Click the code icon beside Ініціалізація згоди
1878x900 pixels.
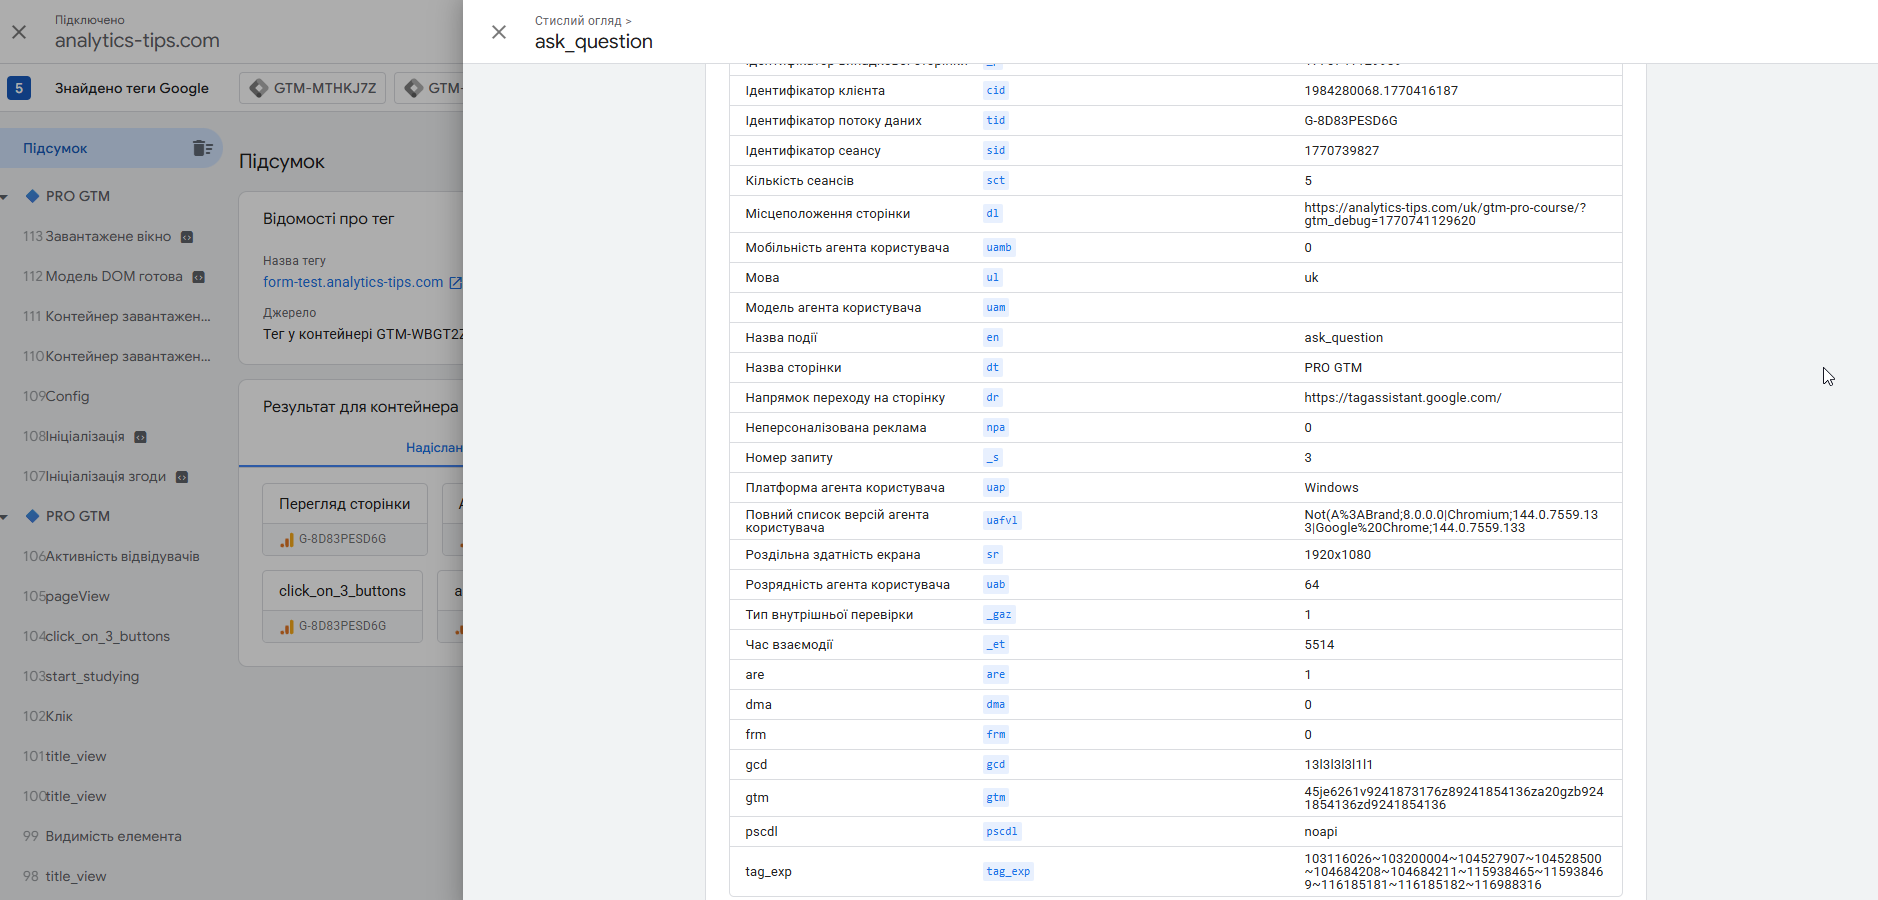182,477
